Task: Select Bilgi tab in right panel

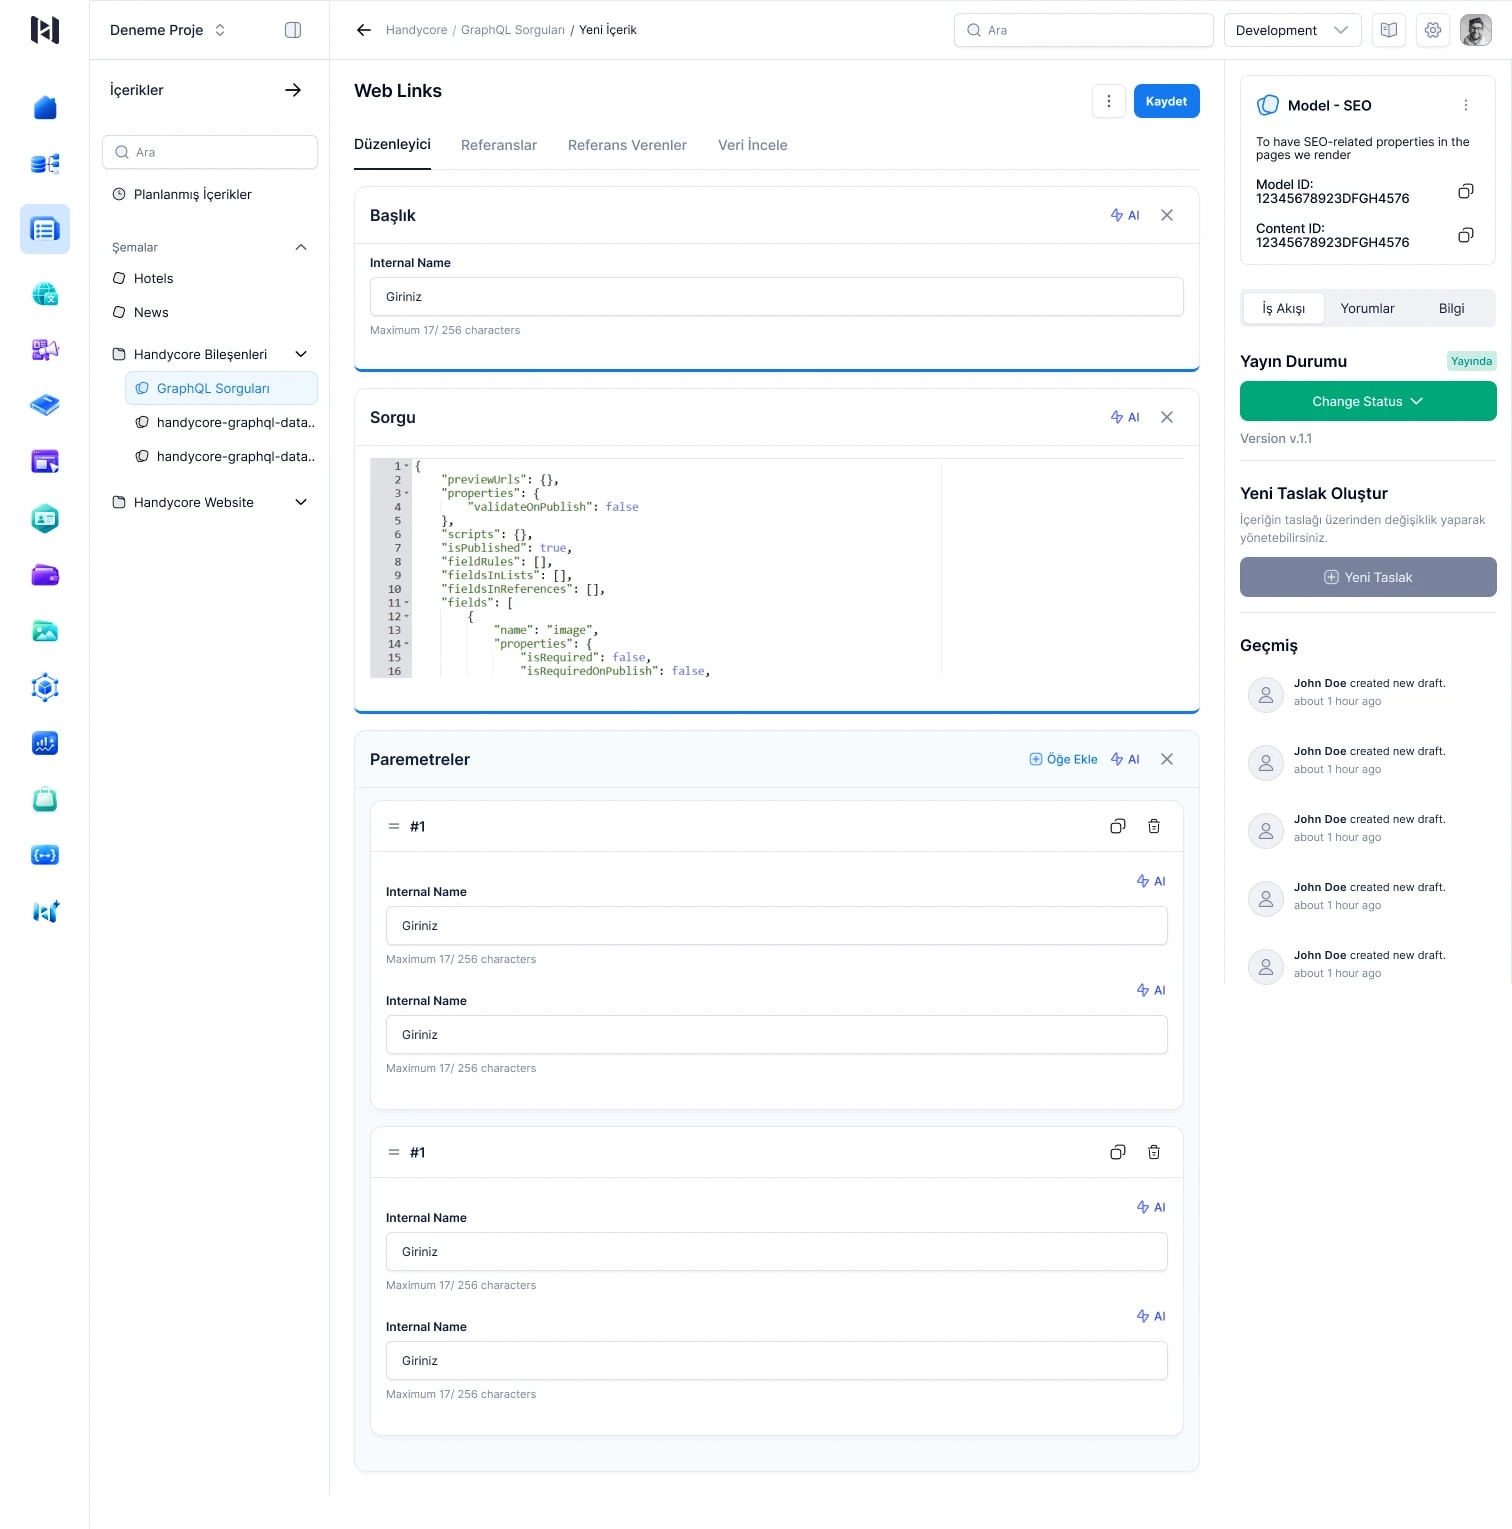Action: [x=1451, y=308]
